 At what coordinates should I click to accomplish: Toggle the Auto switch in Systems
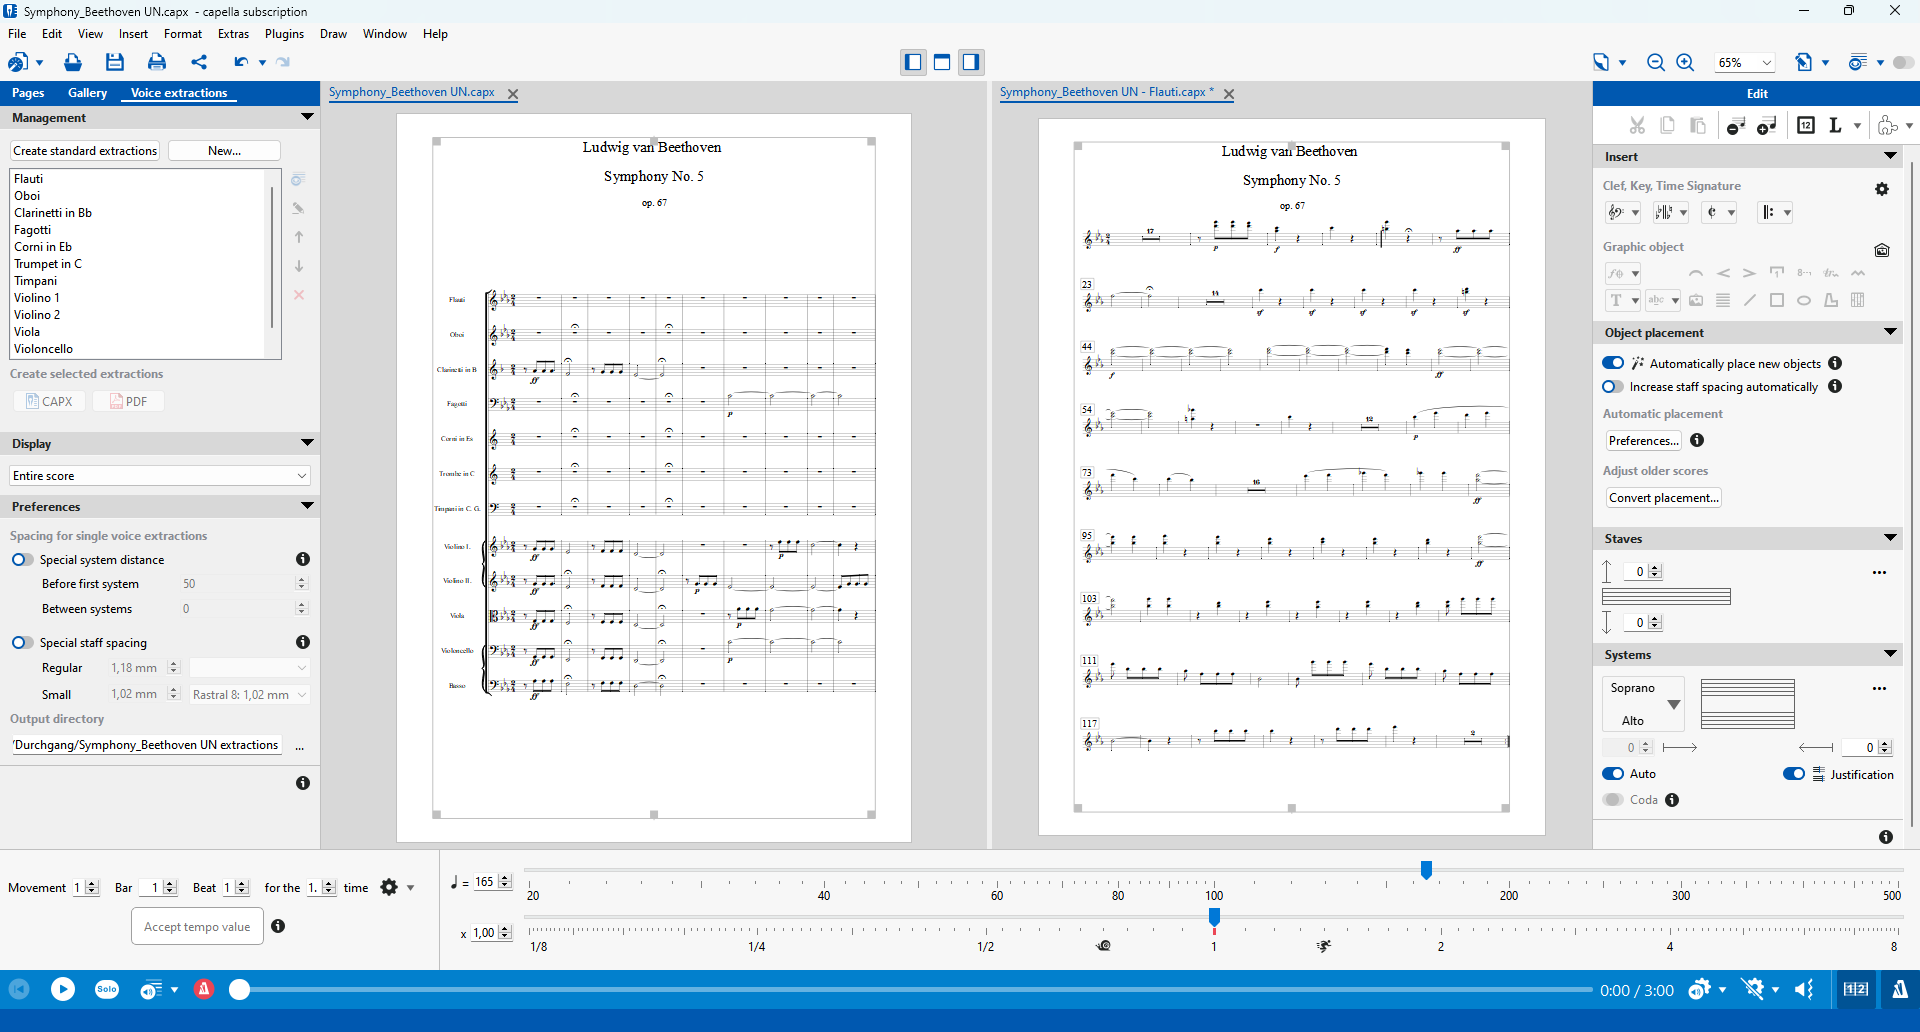1613,774
